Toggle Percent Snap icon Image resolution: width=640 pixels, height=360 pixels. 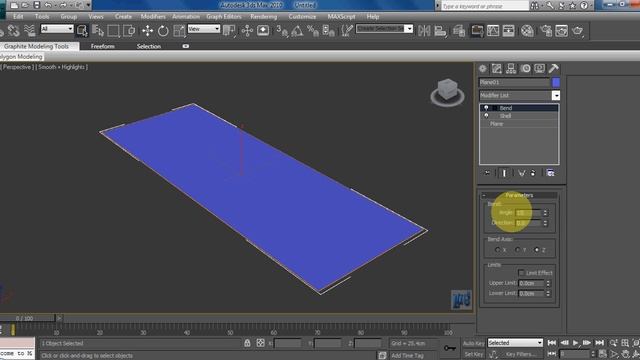(313, 31)
